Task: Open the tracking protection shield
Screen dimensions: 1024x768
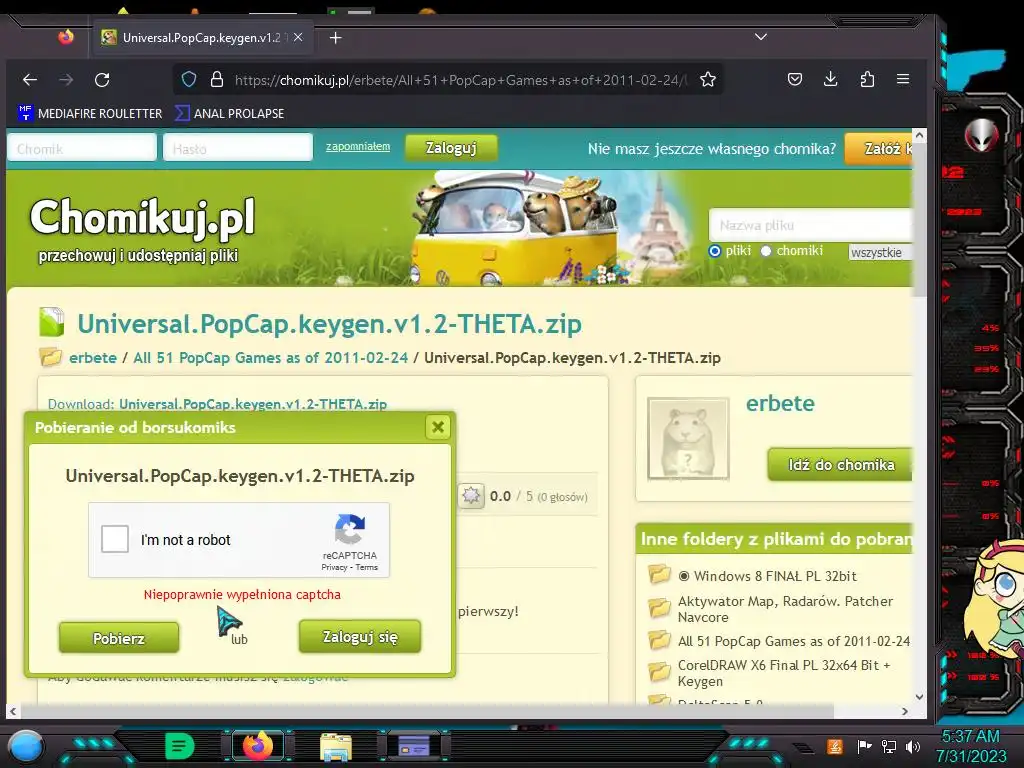Action: [x=189, y=80]
